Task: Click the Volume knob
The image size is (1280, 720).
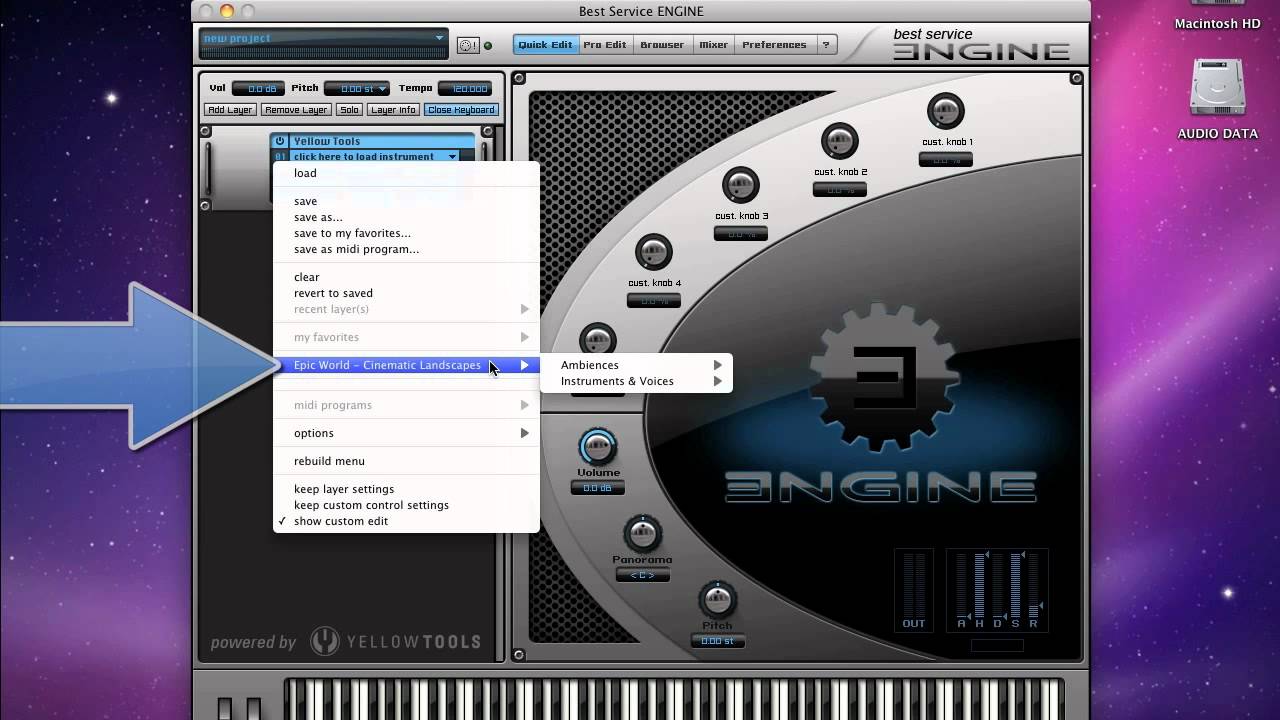Action: click(x=597, y=446)
